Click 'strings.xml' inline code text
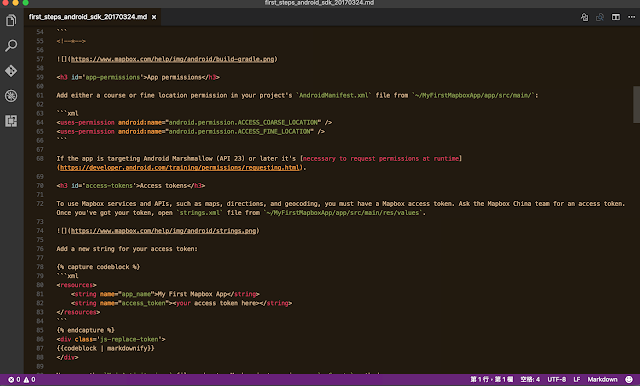Viewport: 640px width, 386px height. tap(200, 213)
